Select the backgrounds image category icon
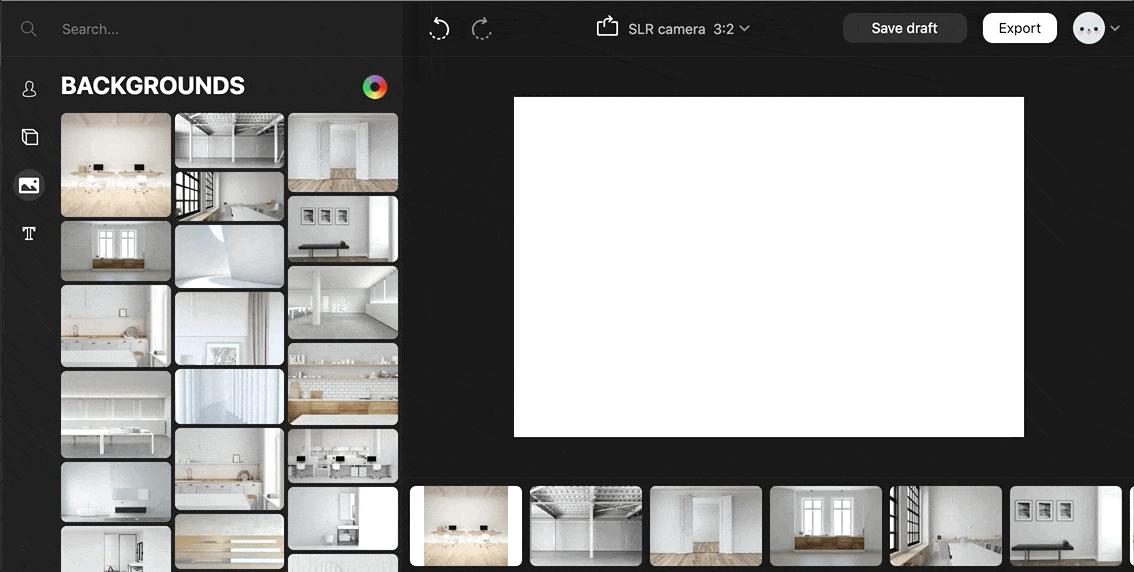The image size is (1134, 572). 30,185
